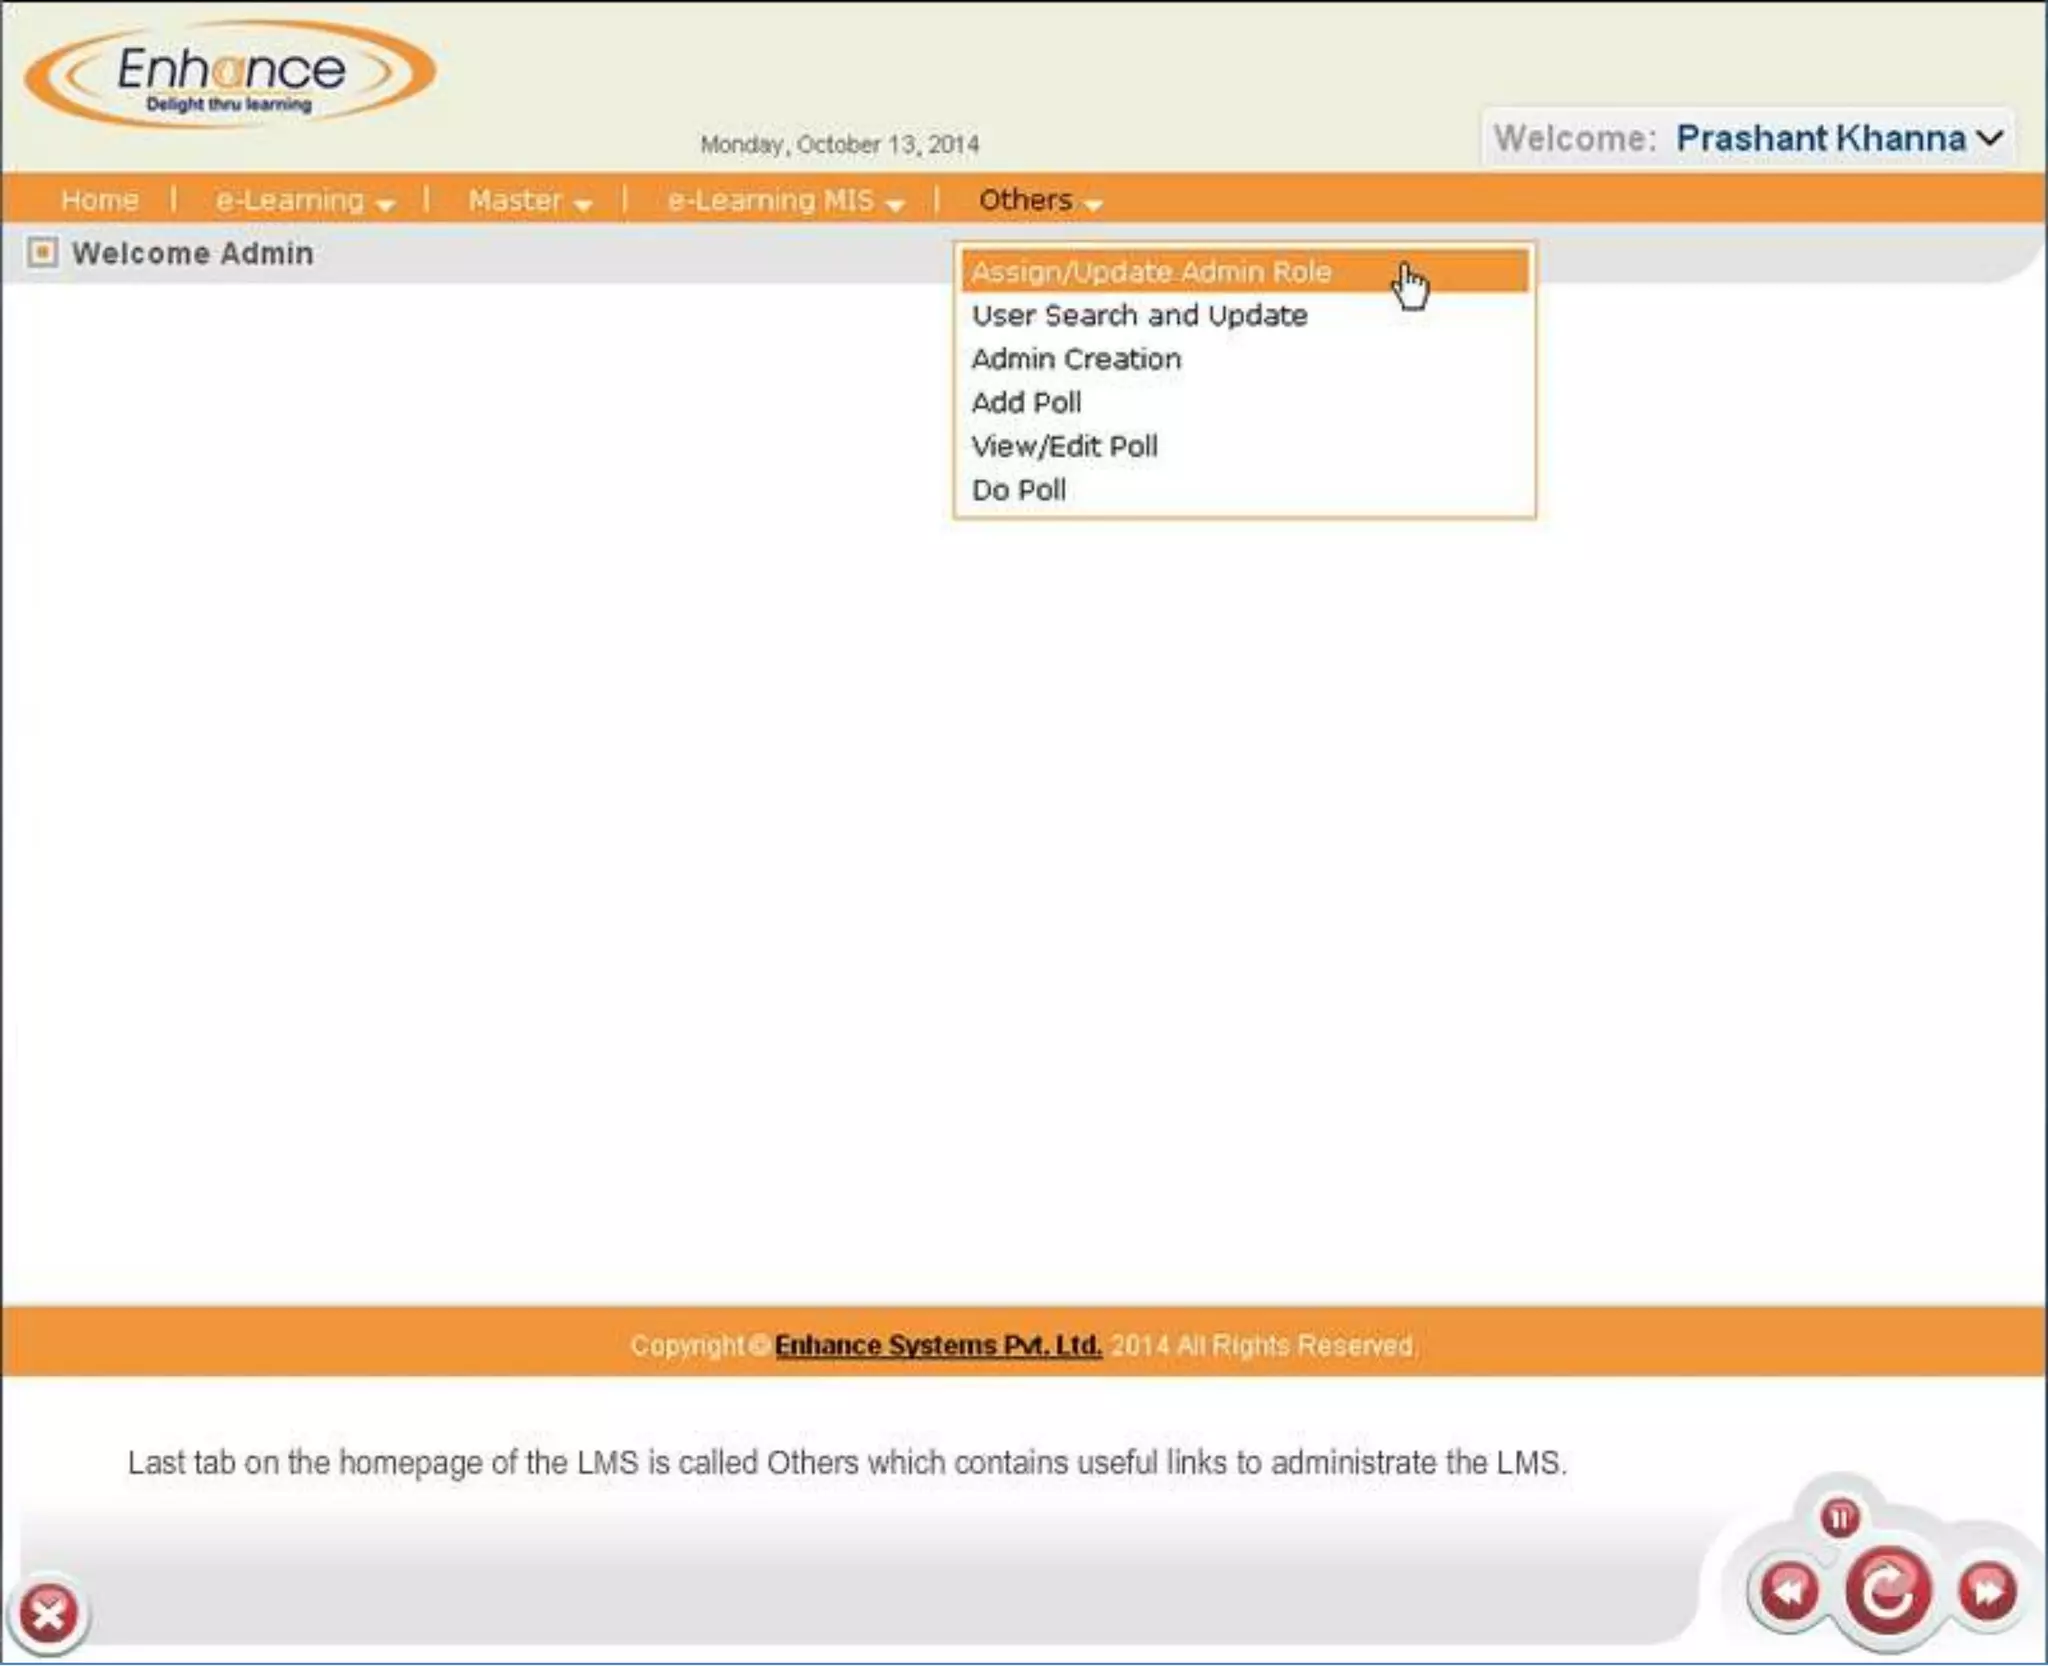
Task: Select Assign/Update Admin Role
Action: tap(1151, 272)
